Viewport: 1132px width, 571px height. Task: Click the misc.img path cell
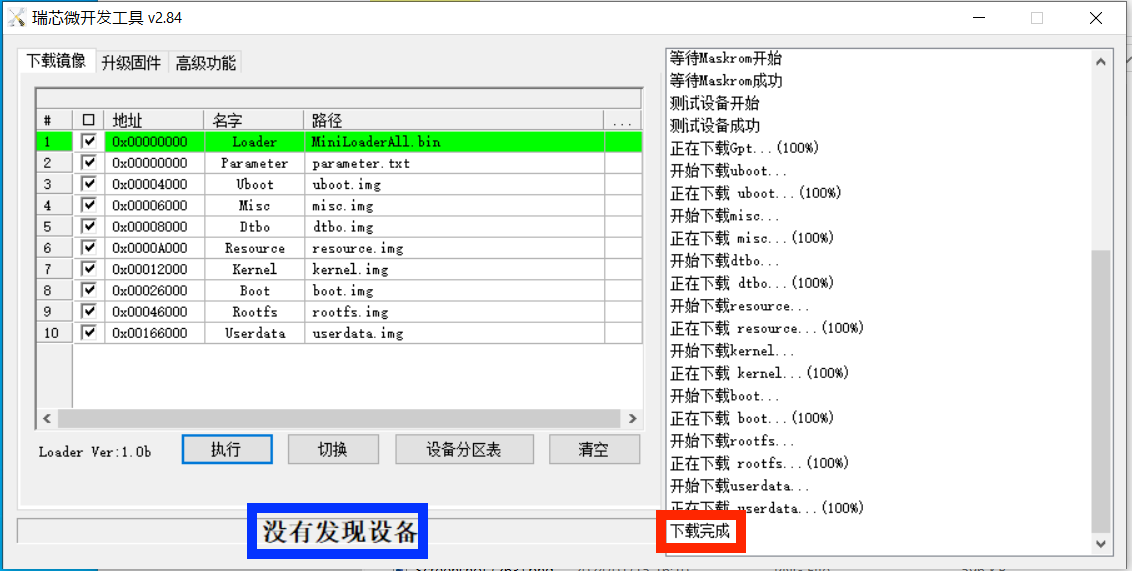[454, 206]
